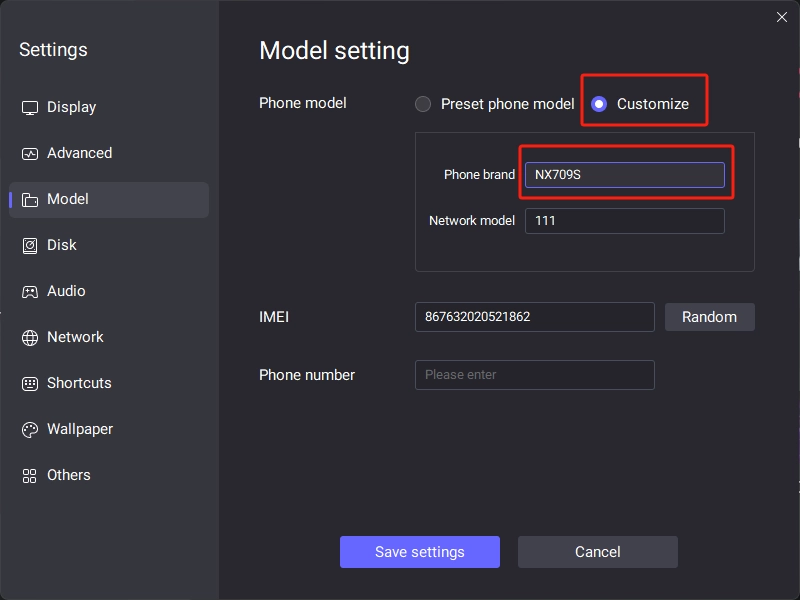This screenshot has height=600, width=800.
Task: Select the Preset phone model radio button
Action: (x=422, y=104)
